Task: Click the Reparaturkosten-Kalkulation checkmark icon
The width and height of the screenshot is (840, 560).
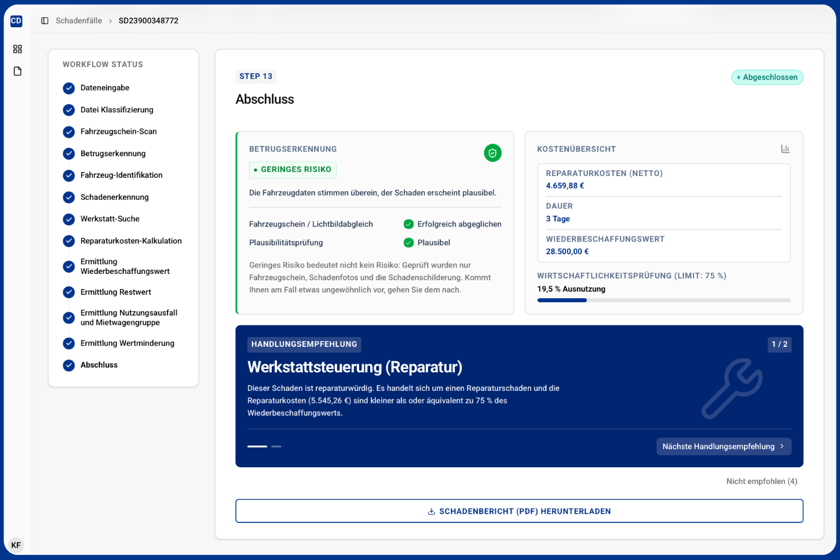Action: click(x=69, y=241)
